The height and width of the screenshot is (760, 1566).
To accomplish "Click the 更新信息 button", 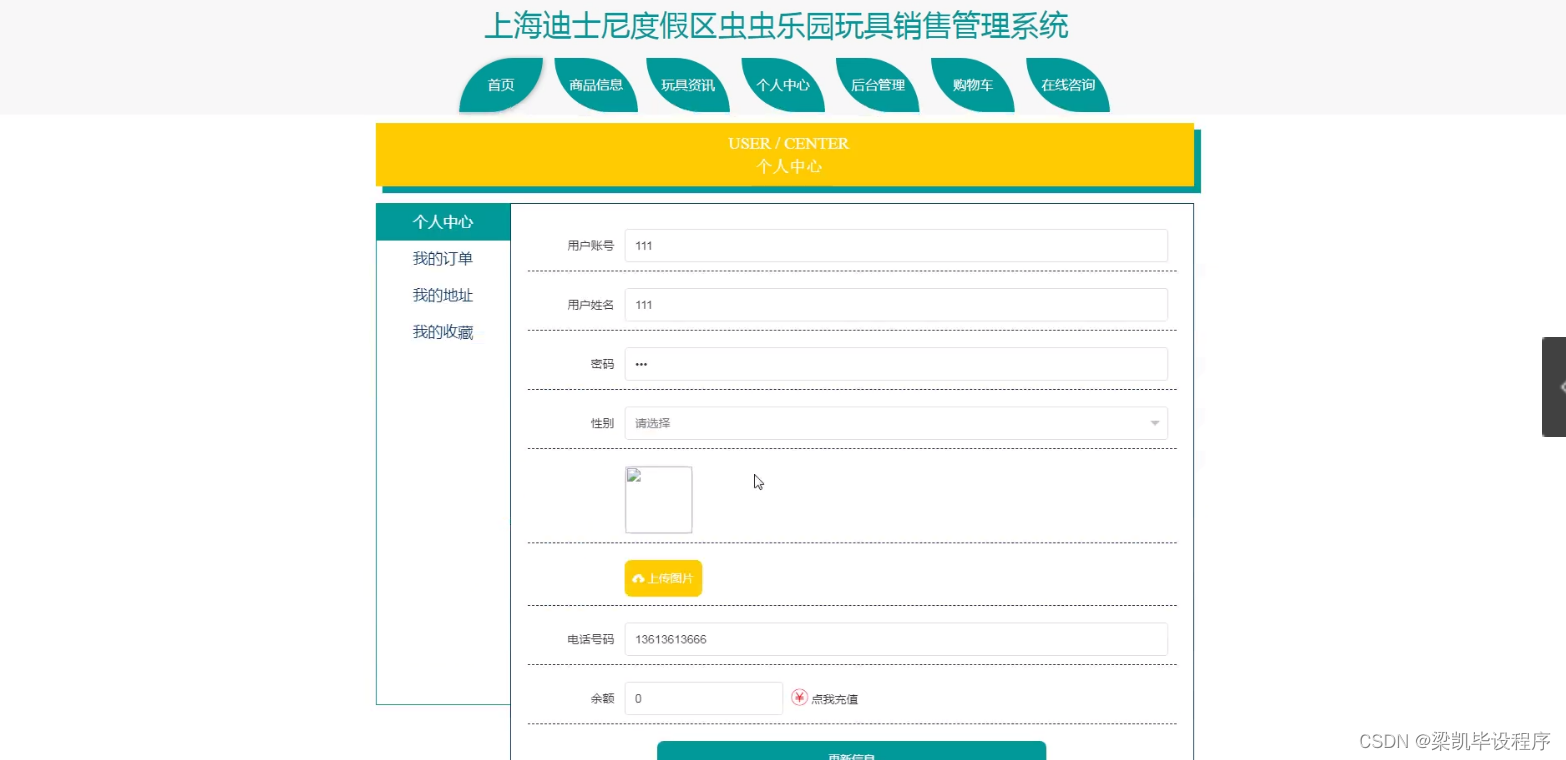I will pos(851,751).
